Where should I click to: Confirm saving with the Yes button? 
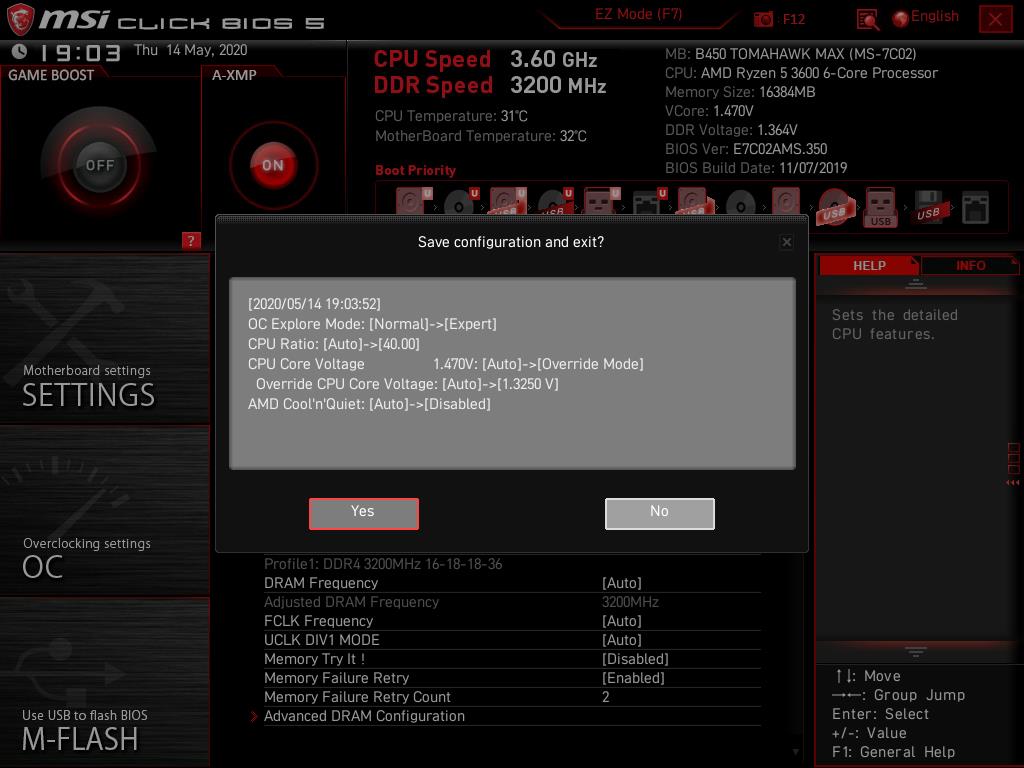pyautogui.click(x=363, y=513)
